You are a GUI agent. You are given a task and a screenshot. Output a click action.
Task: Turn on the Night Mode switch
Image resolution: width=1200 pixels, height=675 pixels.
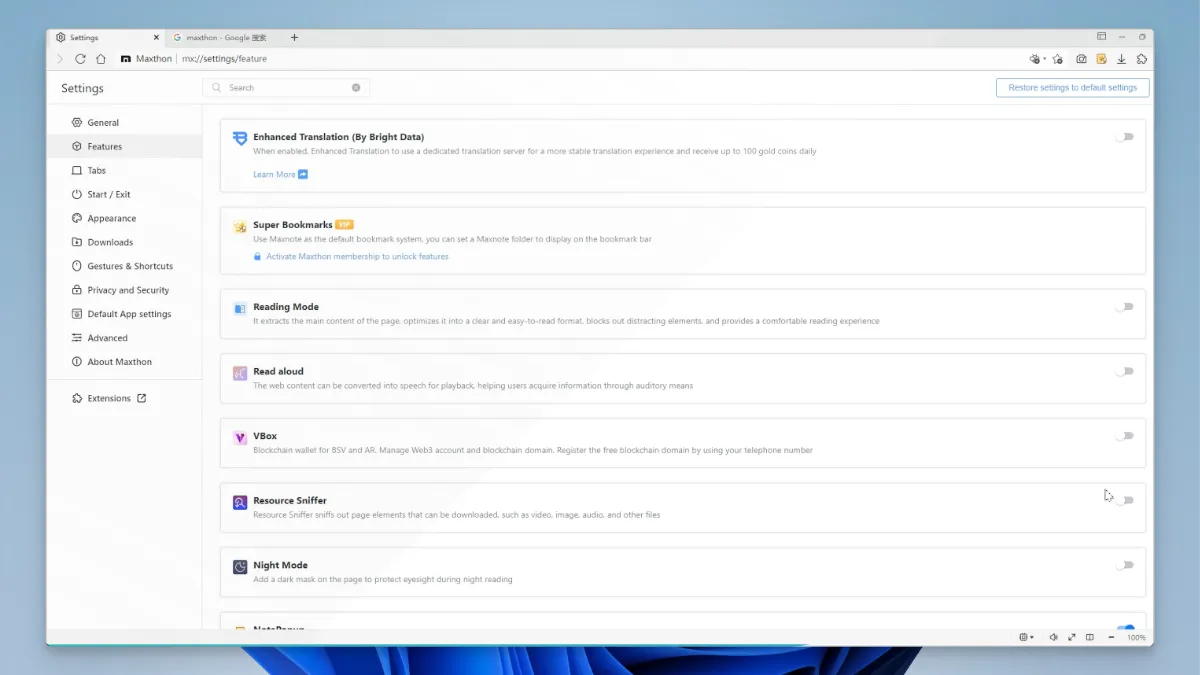click(x=1125, y=565)
